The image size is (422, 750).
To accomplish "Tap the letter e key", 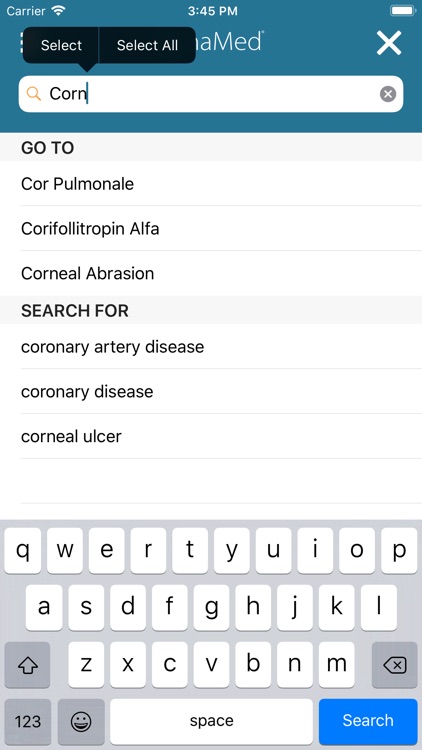I will (x=106, y=551).
